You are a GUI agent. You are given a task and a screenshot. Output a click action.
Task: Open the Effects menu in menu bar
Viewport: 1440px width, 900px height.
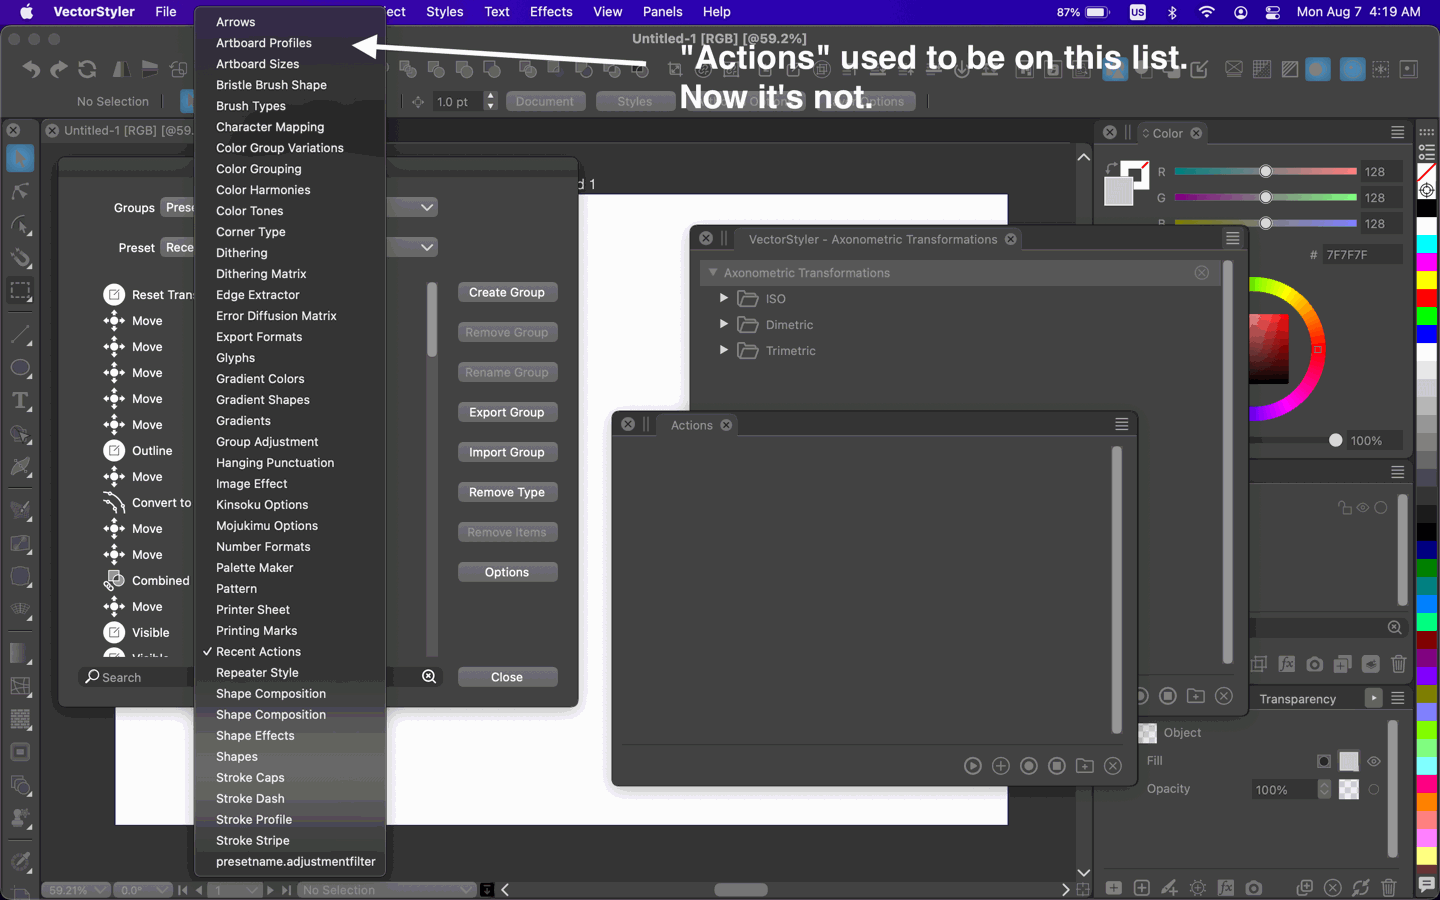pos(551,12)
